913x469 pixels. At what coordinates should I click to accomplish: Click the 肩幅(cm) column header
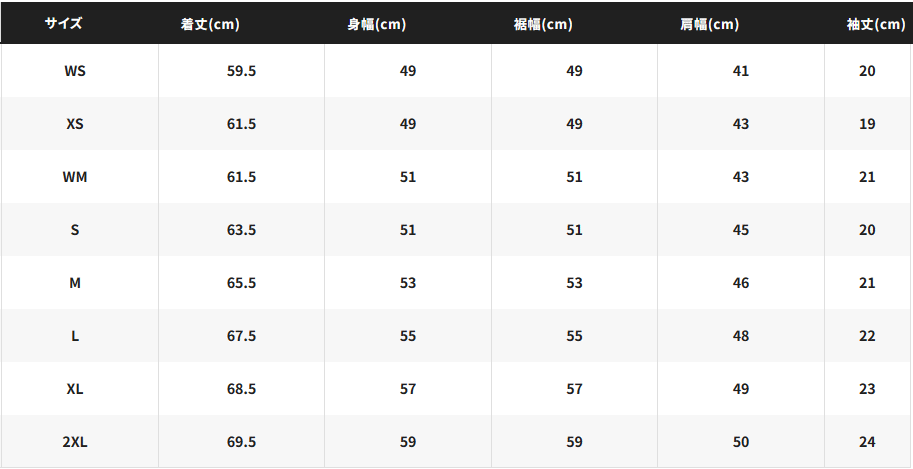[x=710, y=24]
